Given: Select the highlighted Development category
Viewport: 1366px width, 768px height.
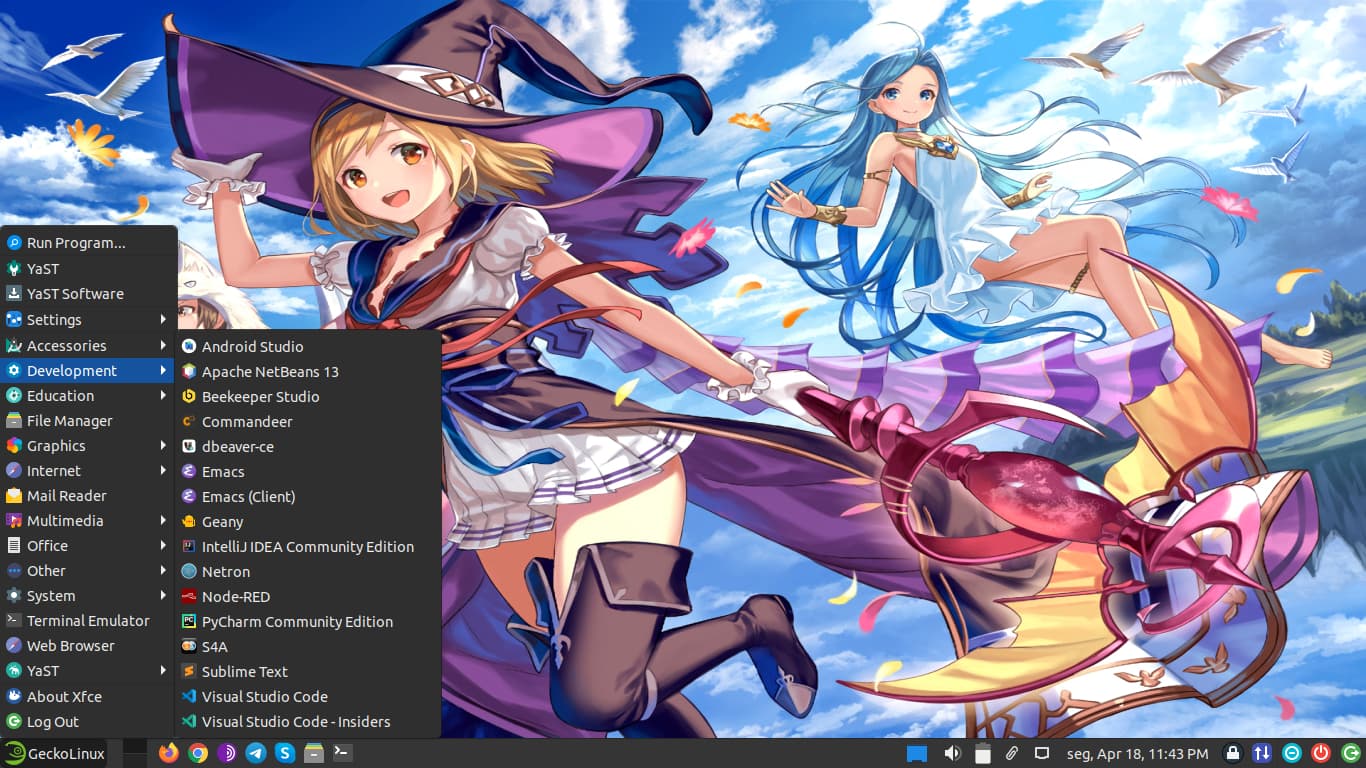Looking at the screenshot, I should pyautogui.click(x=88, y=371).
